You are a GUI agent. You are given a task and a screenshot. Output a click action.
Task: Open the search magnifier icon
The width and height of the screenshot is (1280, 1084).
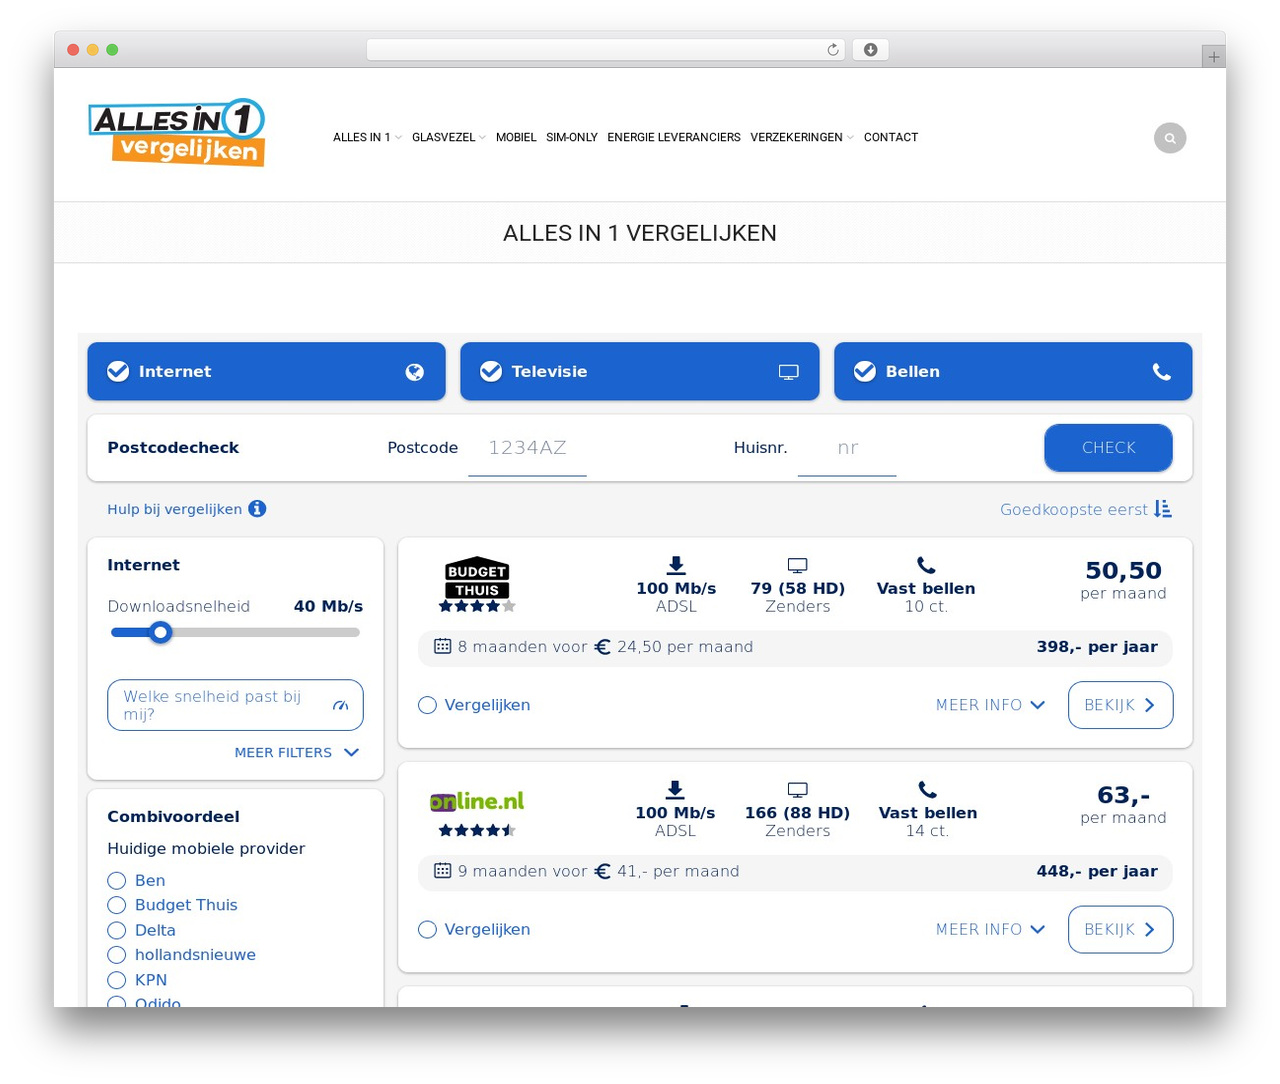(x=1170, y=138)
